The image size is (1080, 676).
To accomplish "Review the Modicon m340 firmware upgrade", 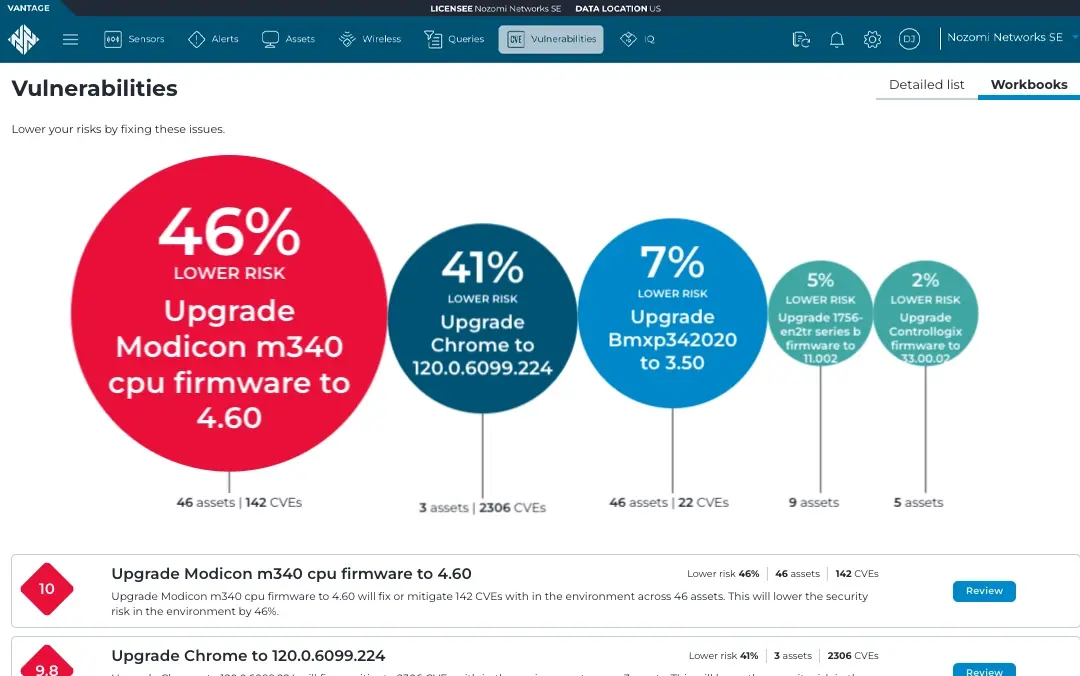I will point(983,591).
